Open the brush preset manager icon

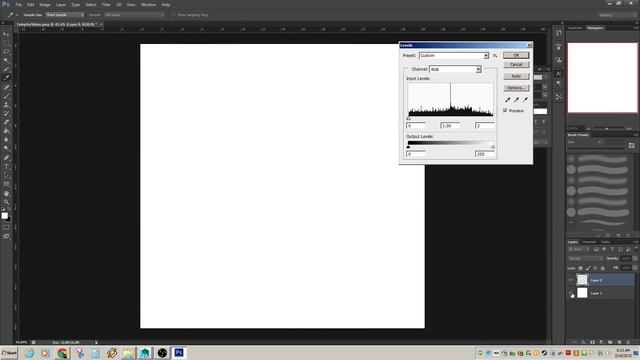[x=631, y=145]
